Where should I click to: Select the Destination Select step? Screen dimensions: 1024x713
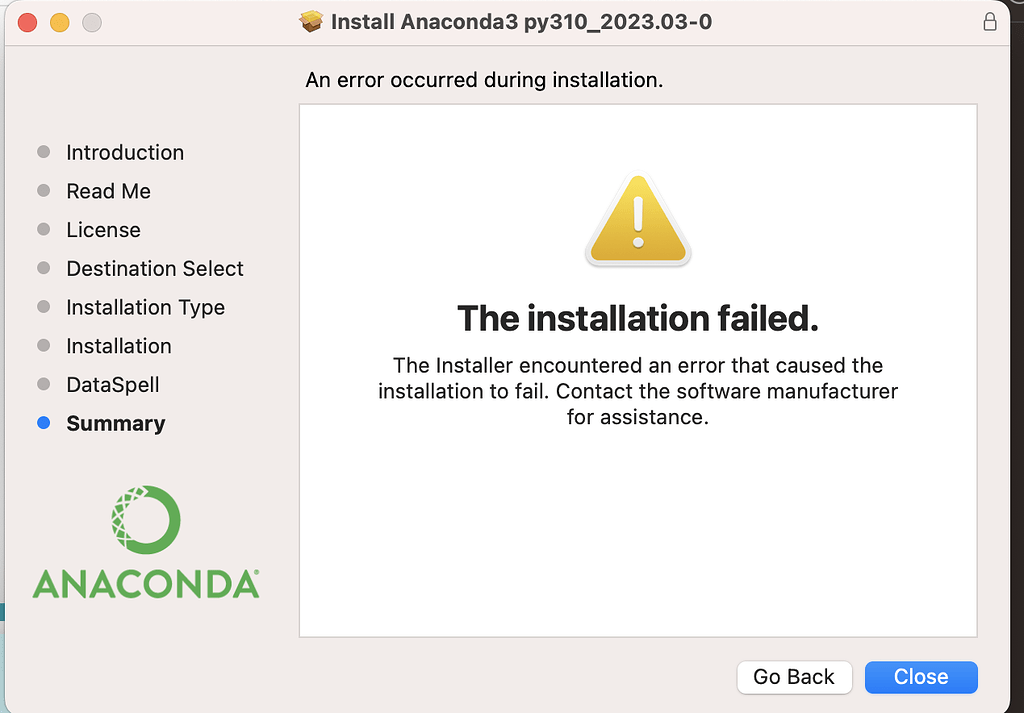pos(155,268)
